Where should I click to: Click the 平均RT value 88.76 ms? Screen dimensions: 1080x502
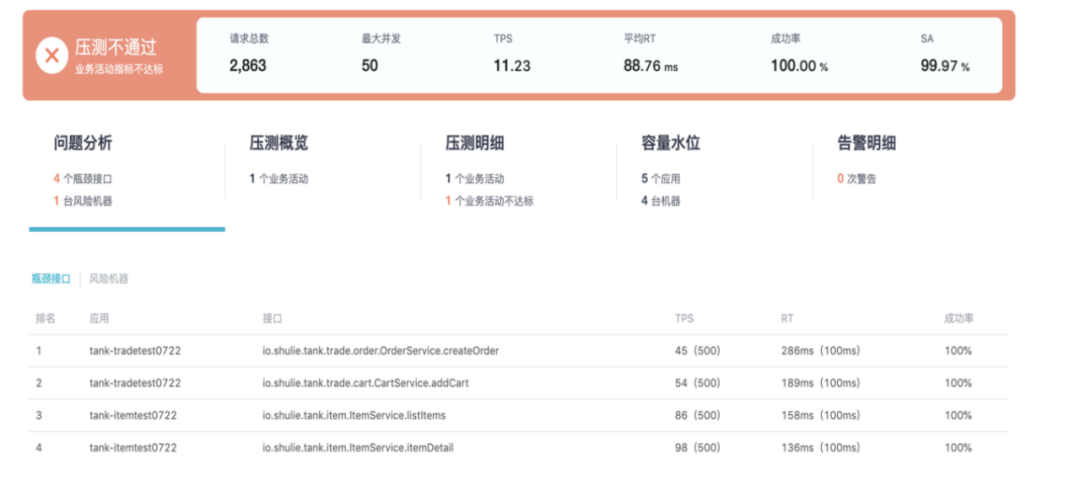(651, 66)
